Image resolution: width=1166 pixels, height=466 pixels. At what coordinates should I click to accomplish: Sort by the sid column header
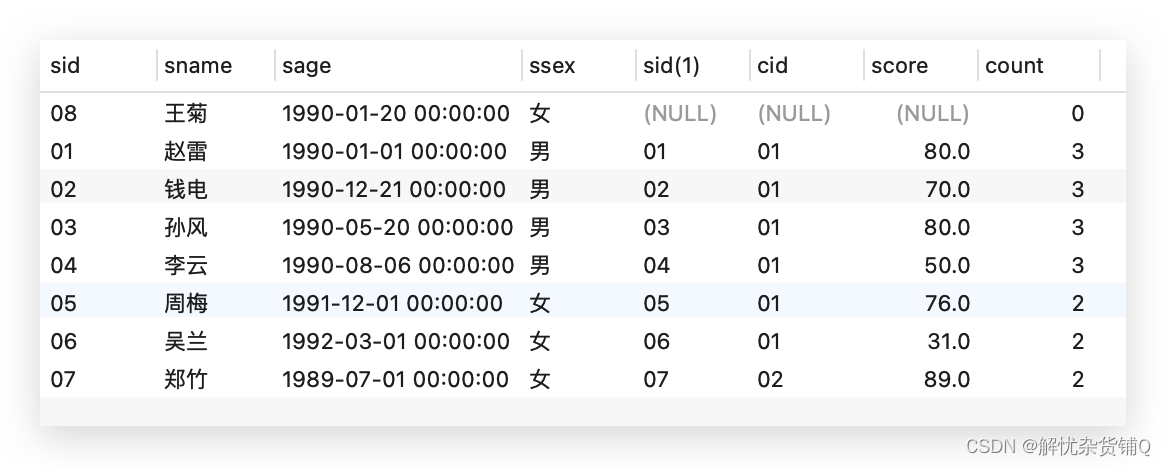coord(65,65)
